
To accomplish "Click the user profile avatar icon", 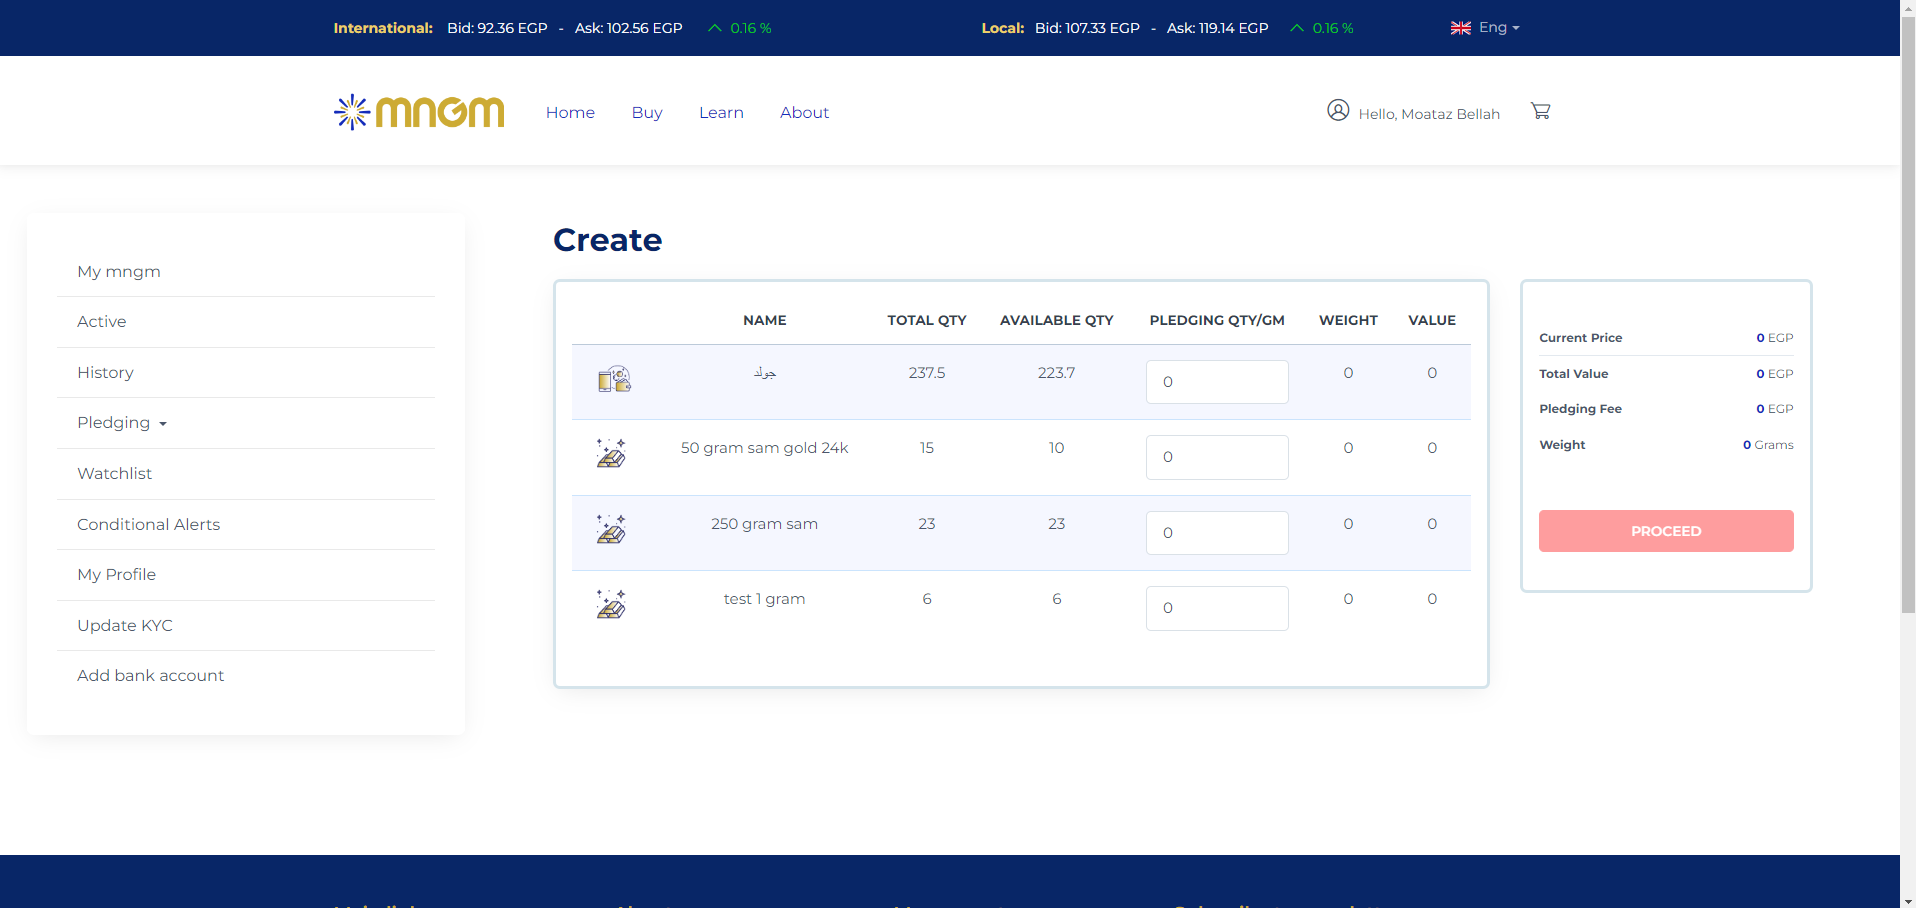I will 1337,110.
